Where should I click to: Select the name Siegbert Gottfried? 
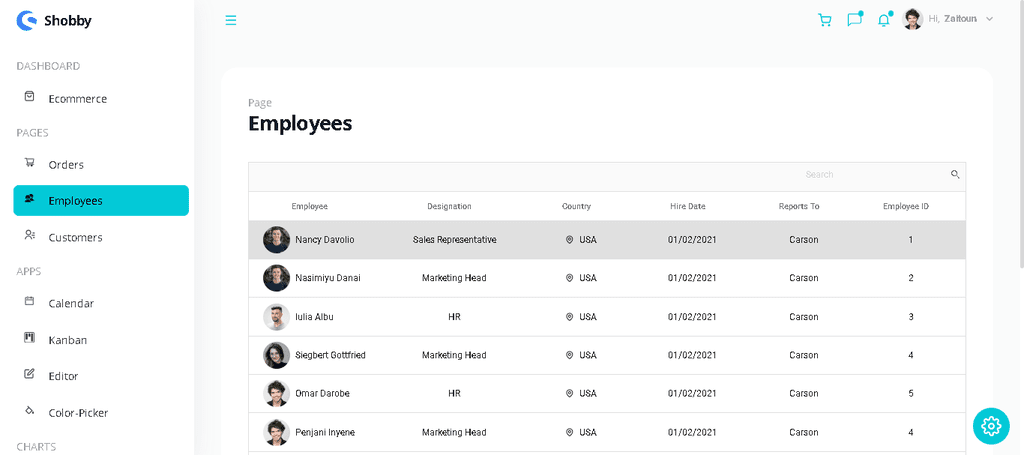[x=330, y=355]
